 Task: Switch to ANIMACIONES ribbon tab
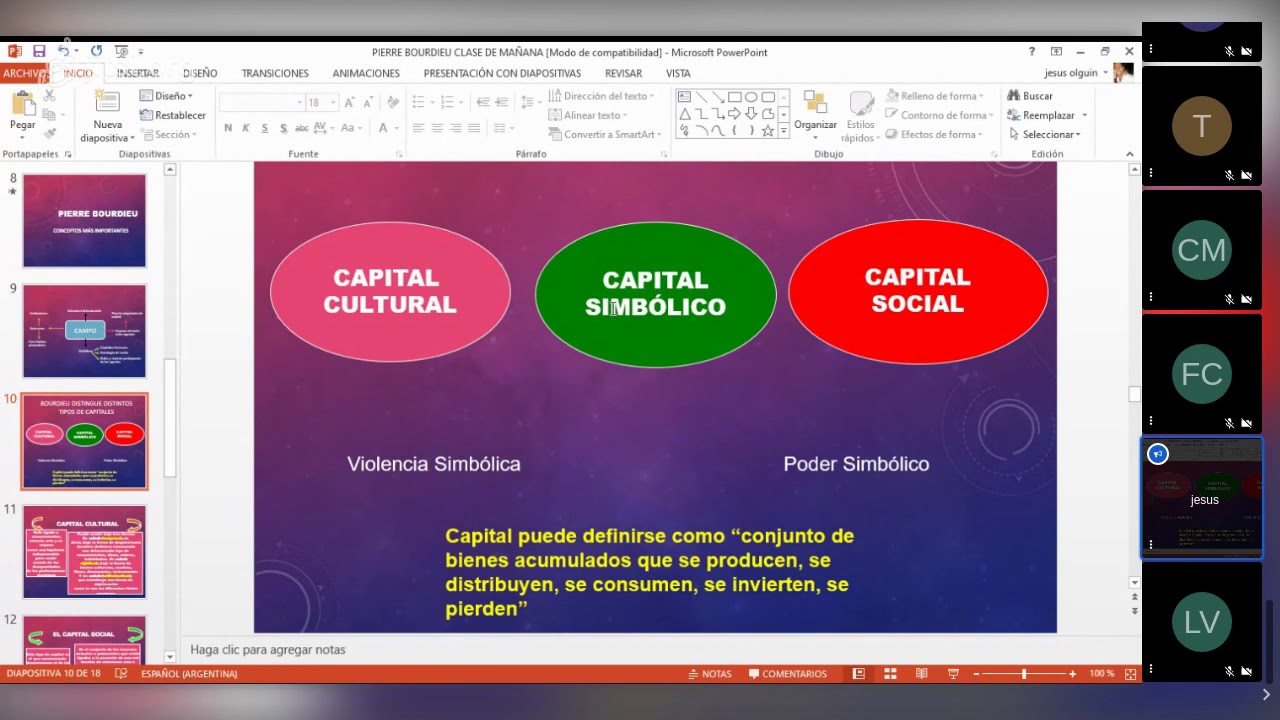(x=366, y=73)
